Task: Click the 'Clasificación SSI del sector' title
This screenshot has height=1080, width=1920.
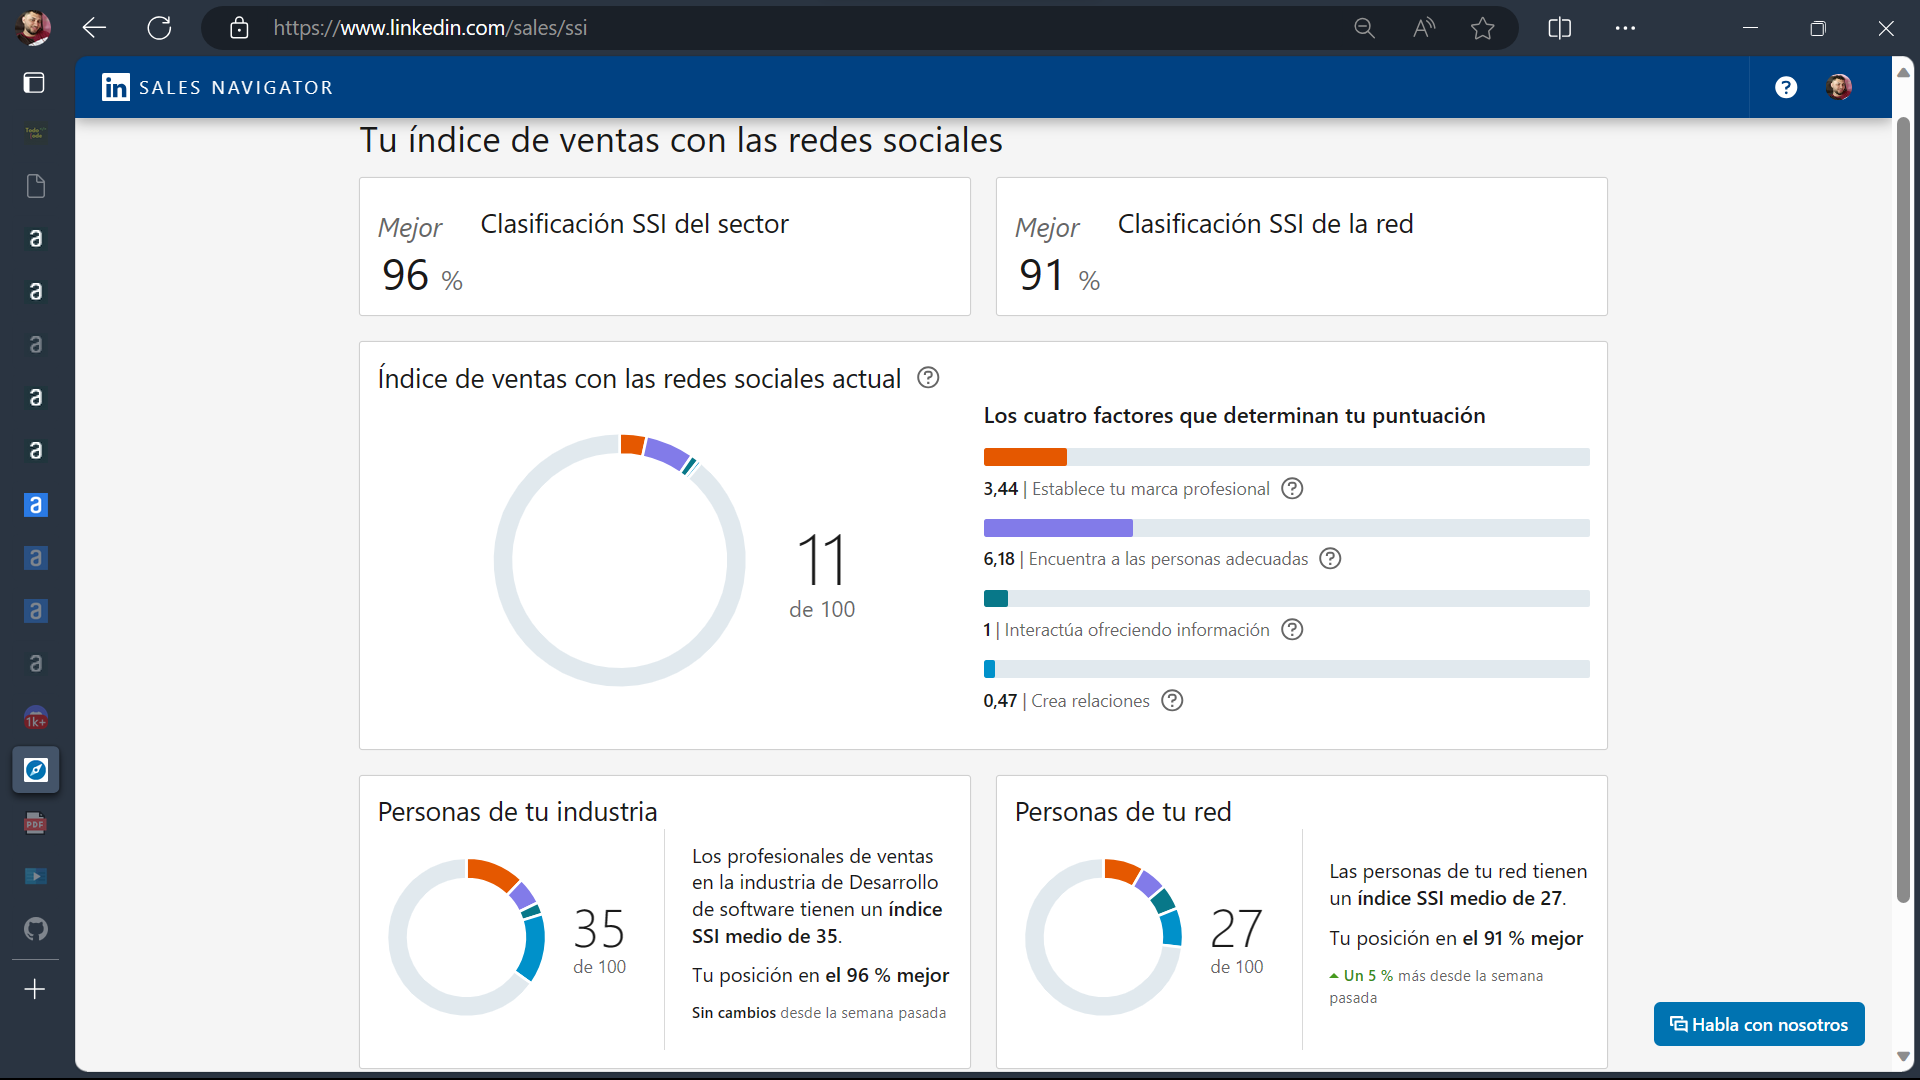Action: [x=635, y=224]
